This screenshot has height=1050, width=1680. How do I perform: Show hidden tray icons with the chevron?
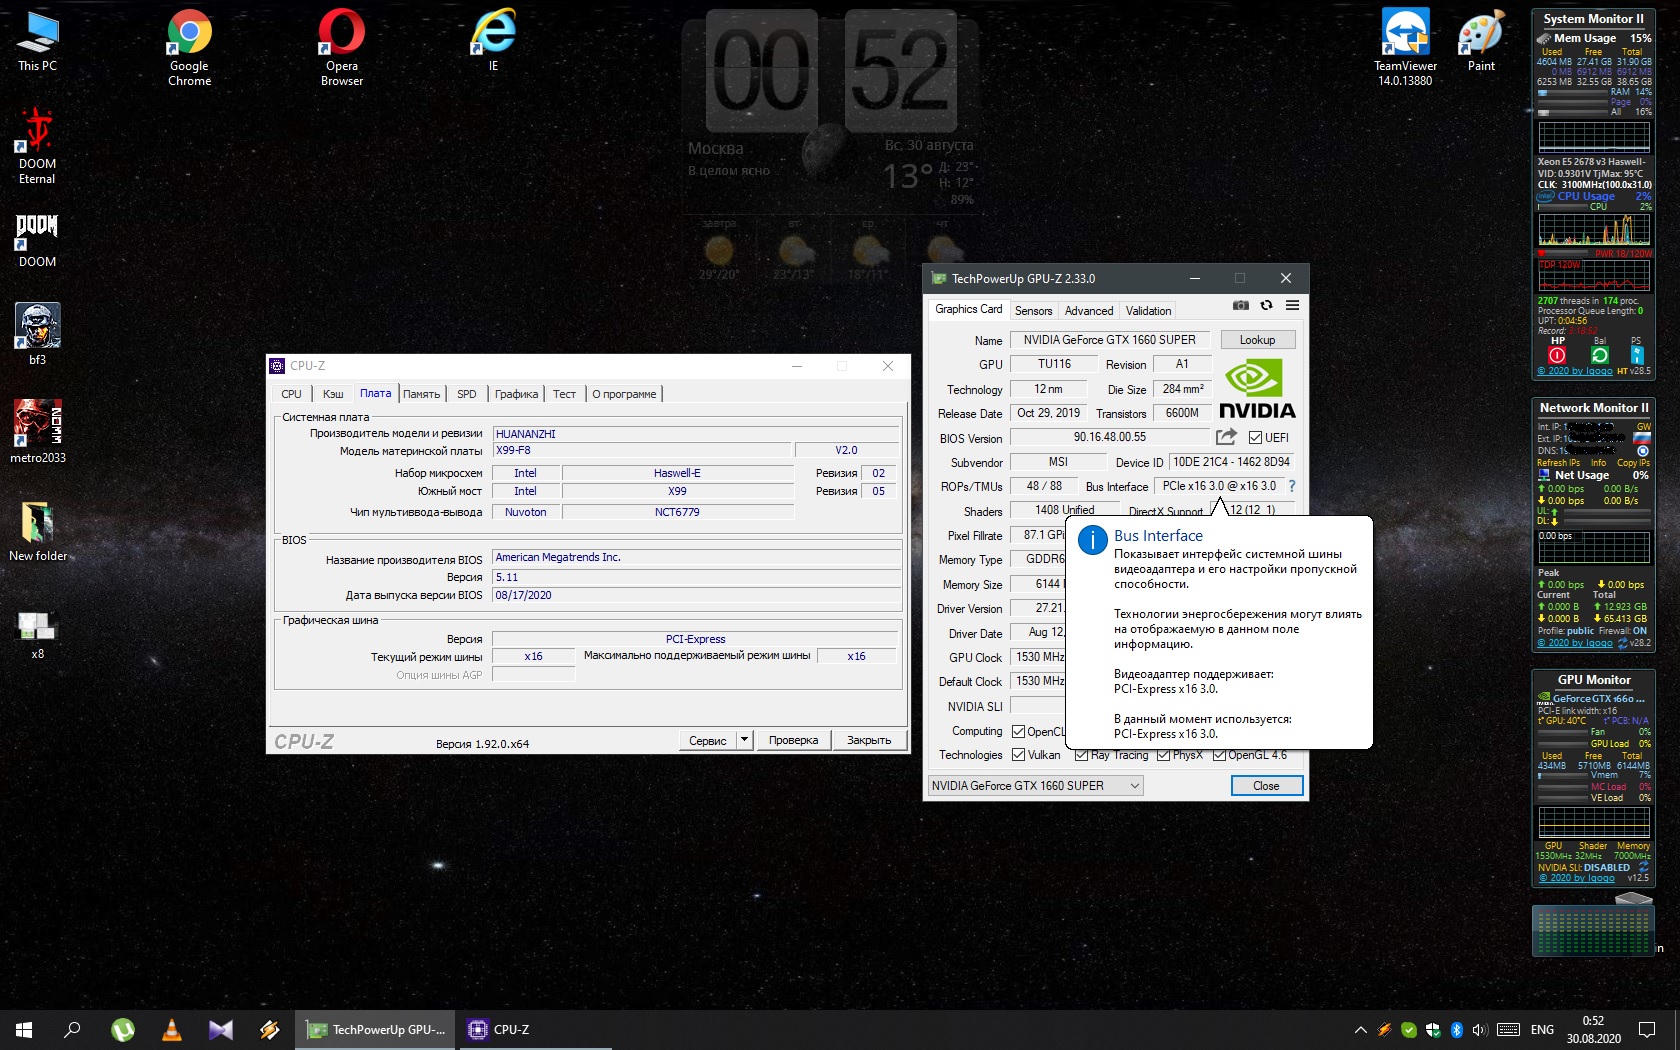1360,1029
